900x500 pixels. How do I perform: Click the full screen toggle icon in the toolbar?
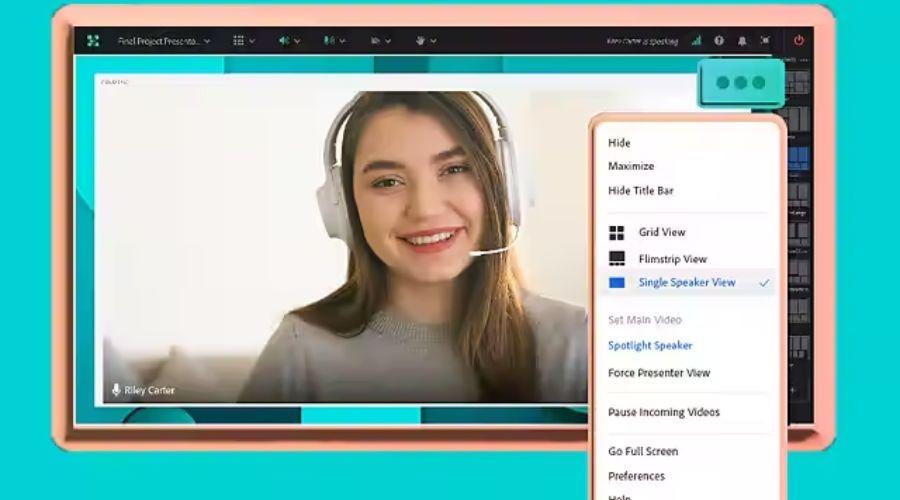765,41
